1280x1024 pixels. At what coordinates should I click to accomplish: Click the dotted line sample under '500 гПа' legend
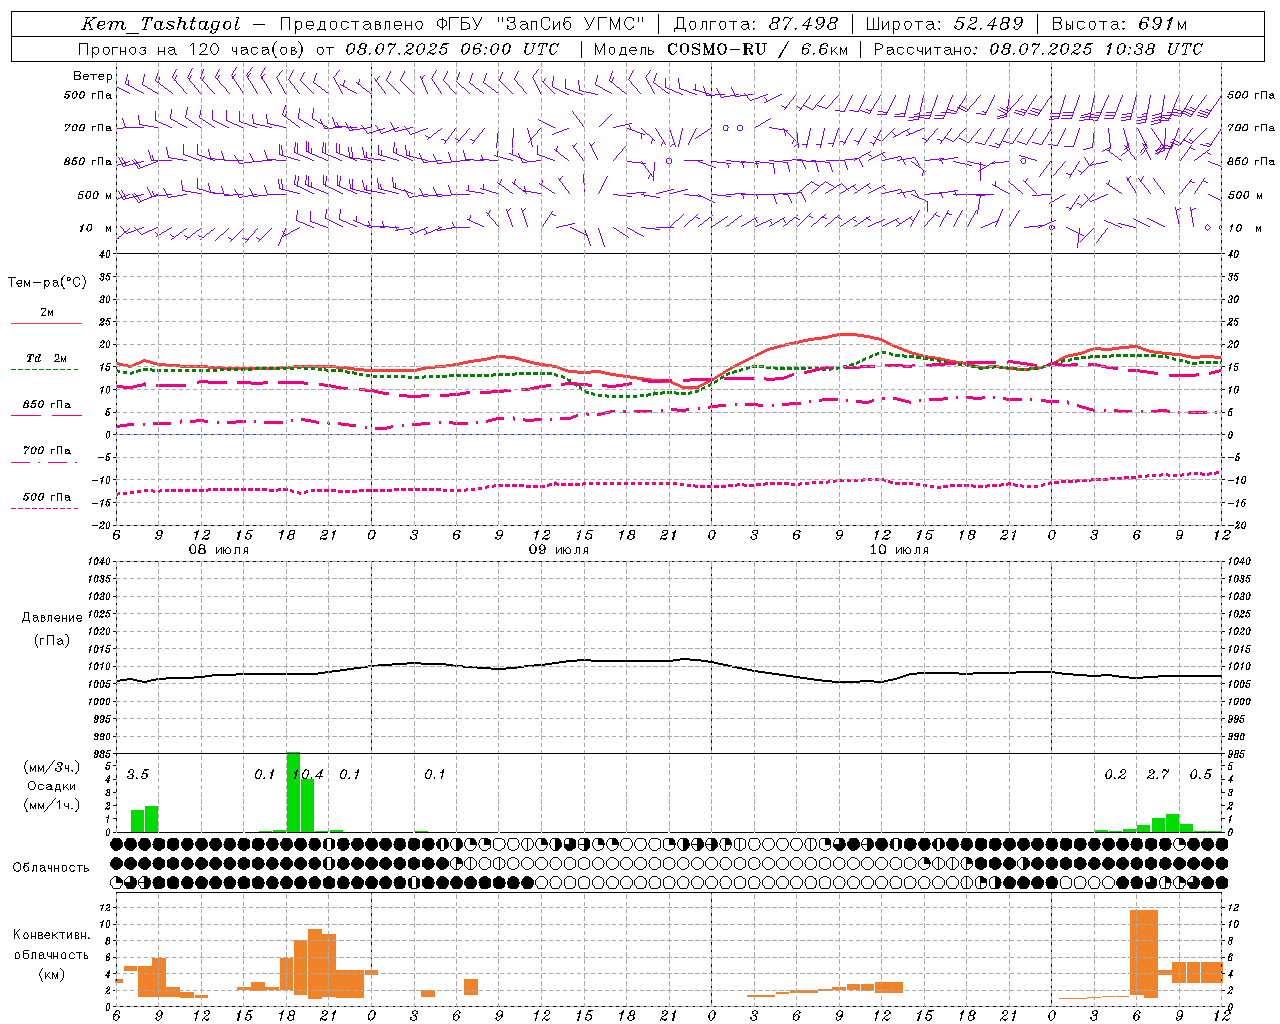(x=44, y=509)
